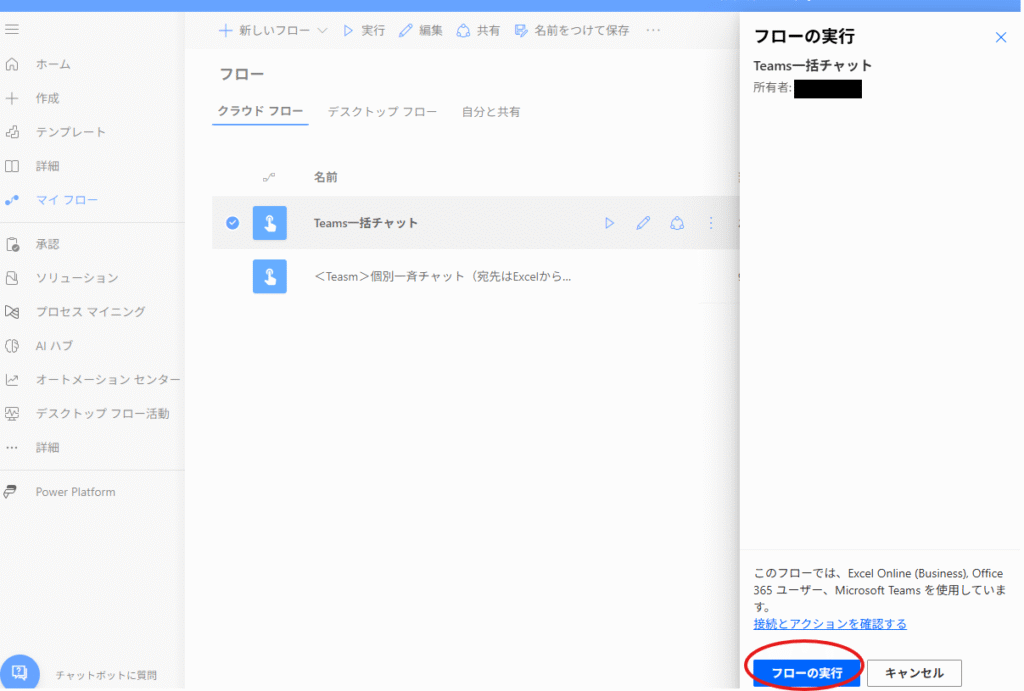Click the desktop flow activity monitor icon
The width and height of the screenshot is (1024, 691).
click(x=12, y=413)
